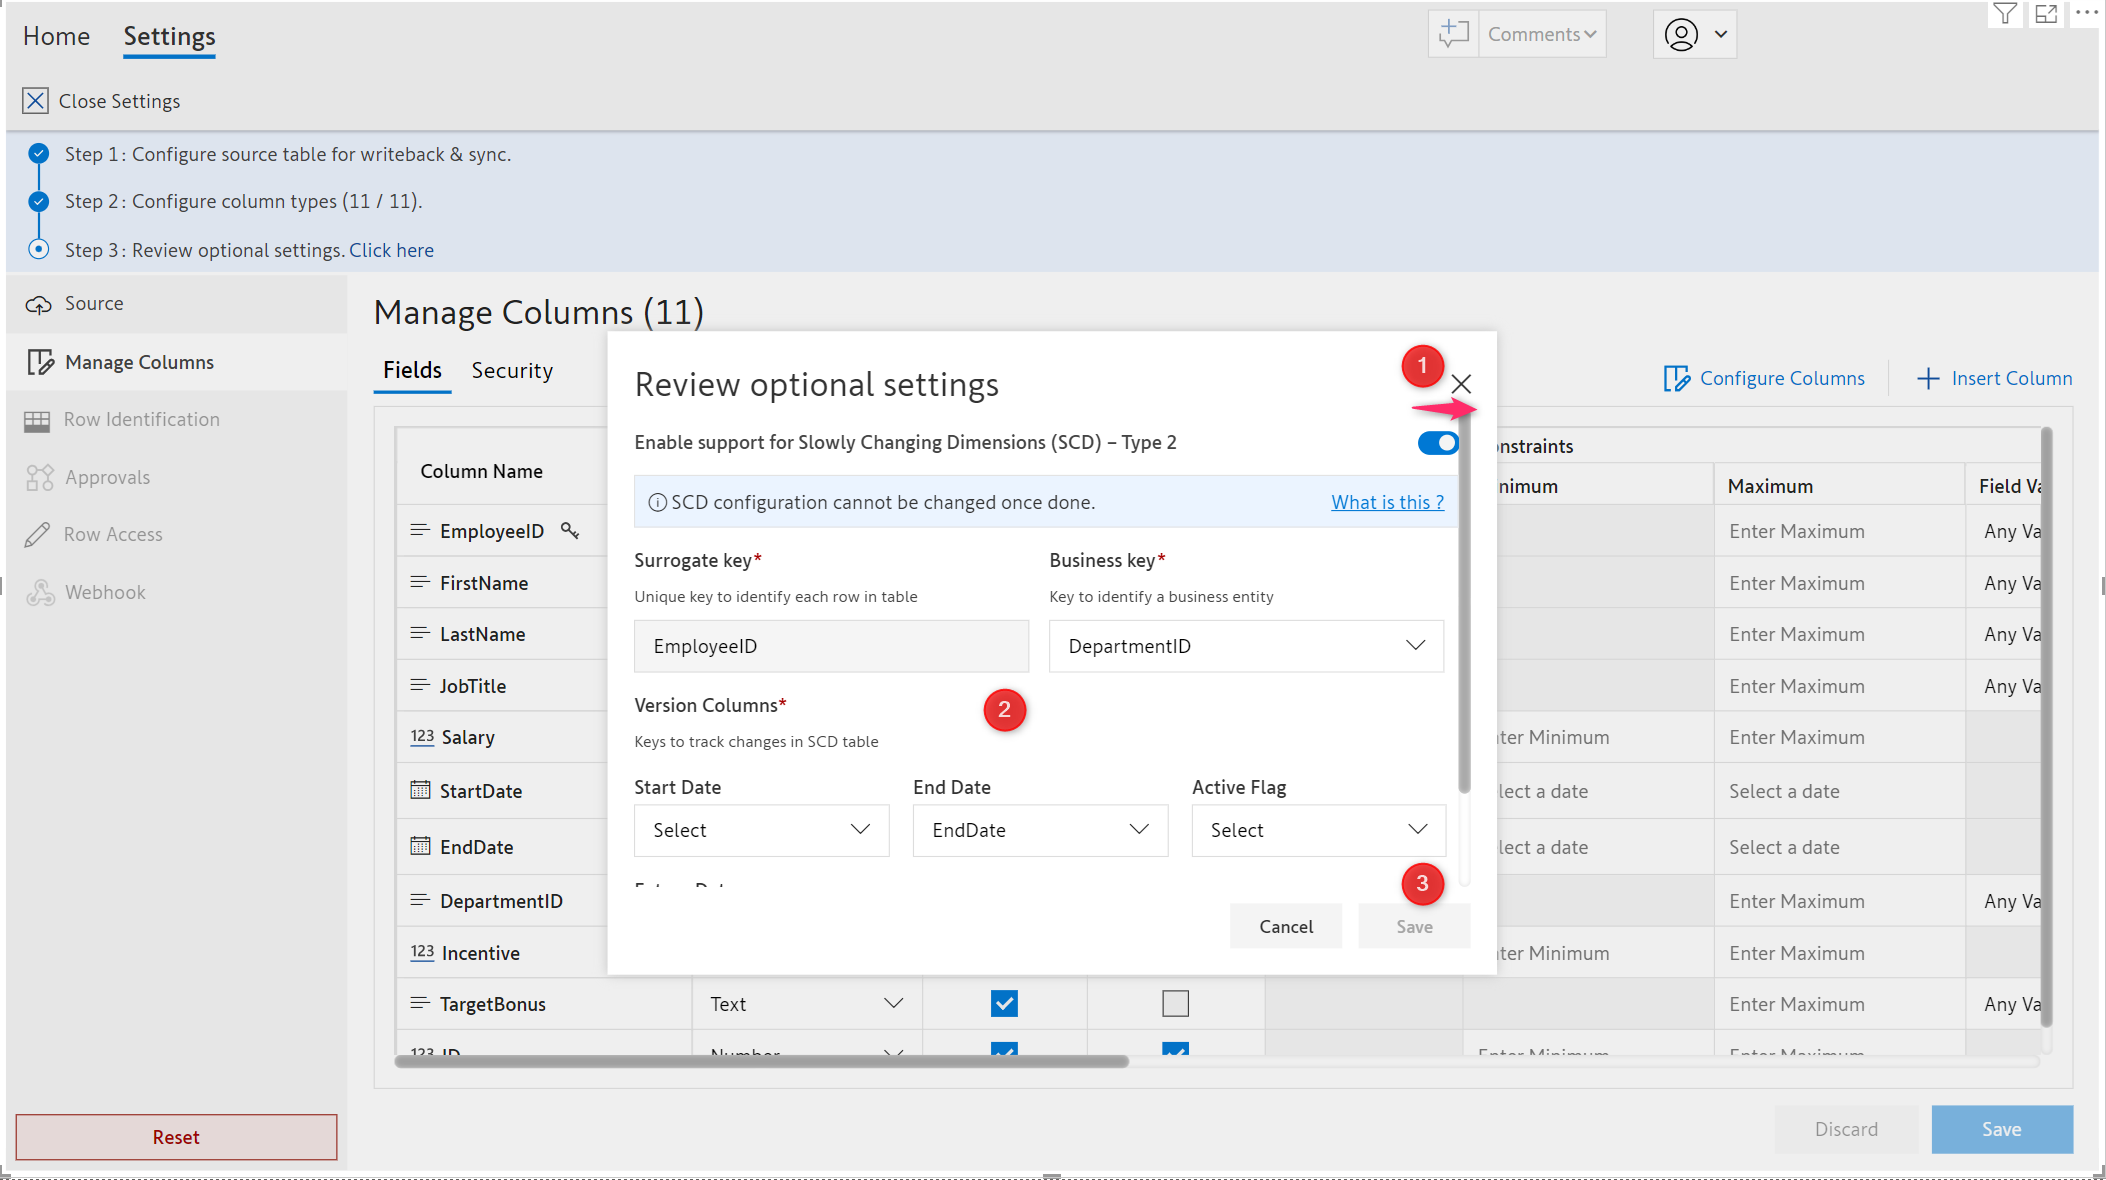Click the Close Settings X icon
Image resolution: width=2106 pixels, height=1180 pixels.
coord(35,101)
